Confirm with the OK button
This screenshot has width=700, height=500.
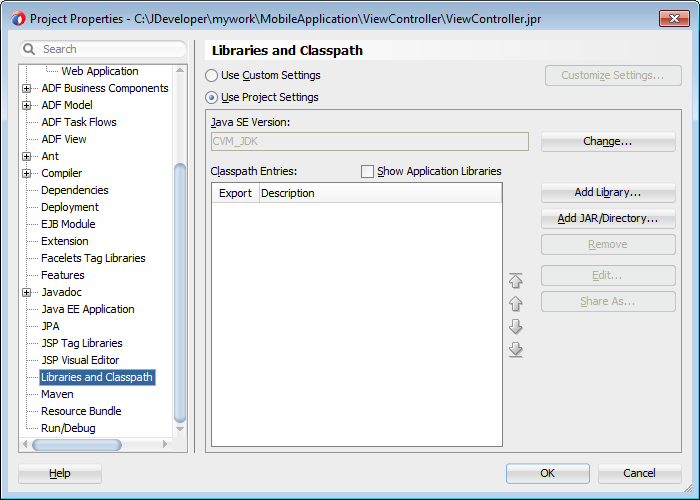548,473
